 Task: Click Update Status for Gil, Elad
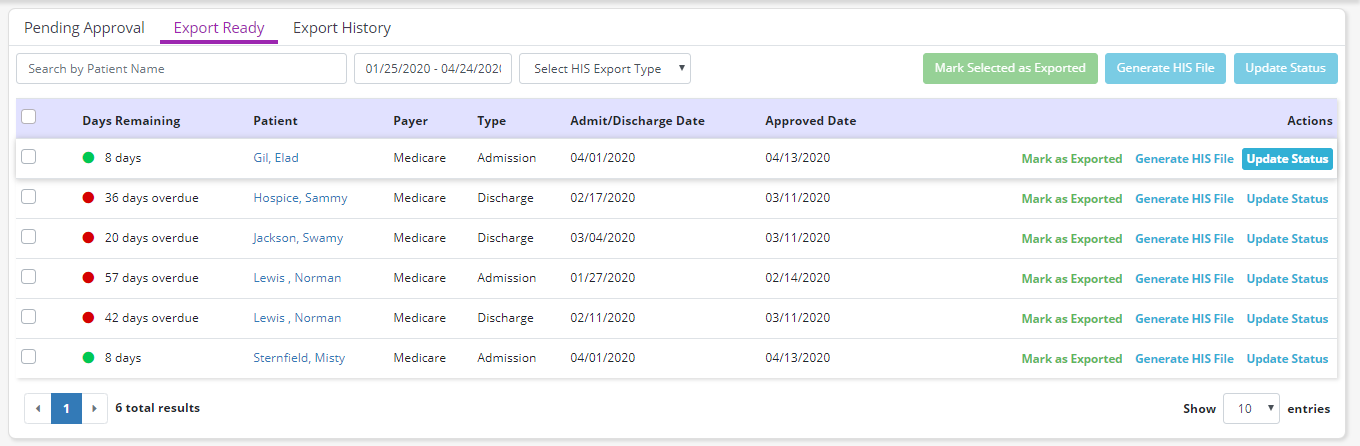(x=1287, y=159)
